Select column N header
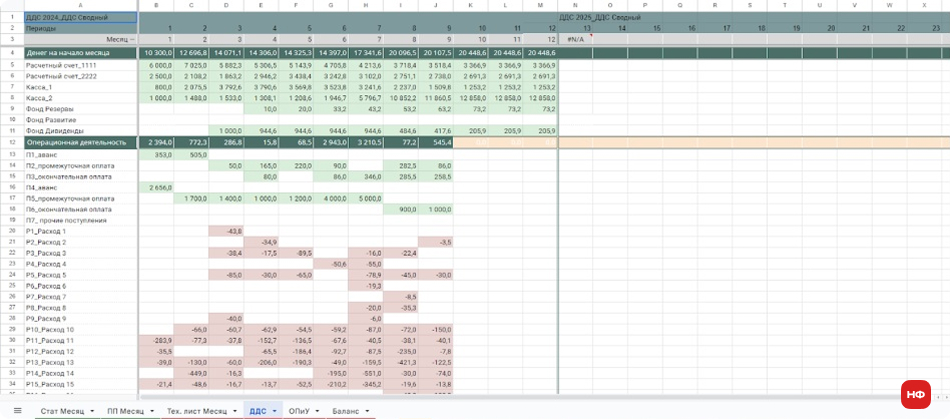This screenshot has height=419, width=950. point(574,5)
